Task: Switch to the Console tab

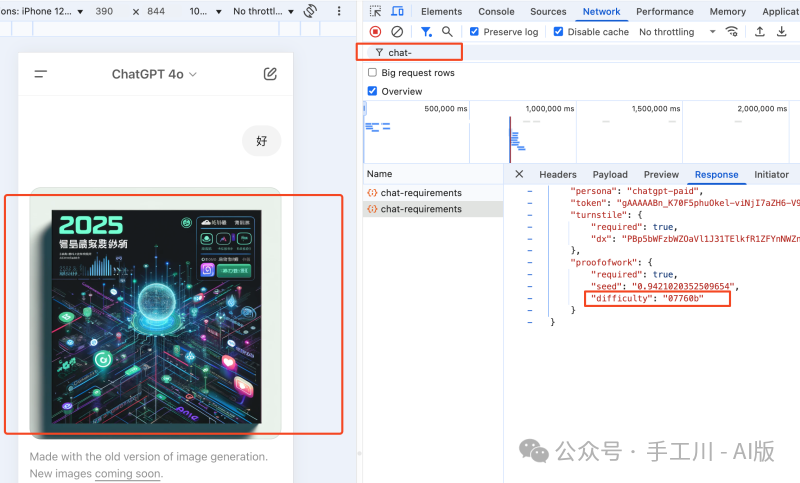Action: [x=496, y=11]
